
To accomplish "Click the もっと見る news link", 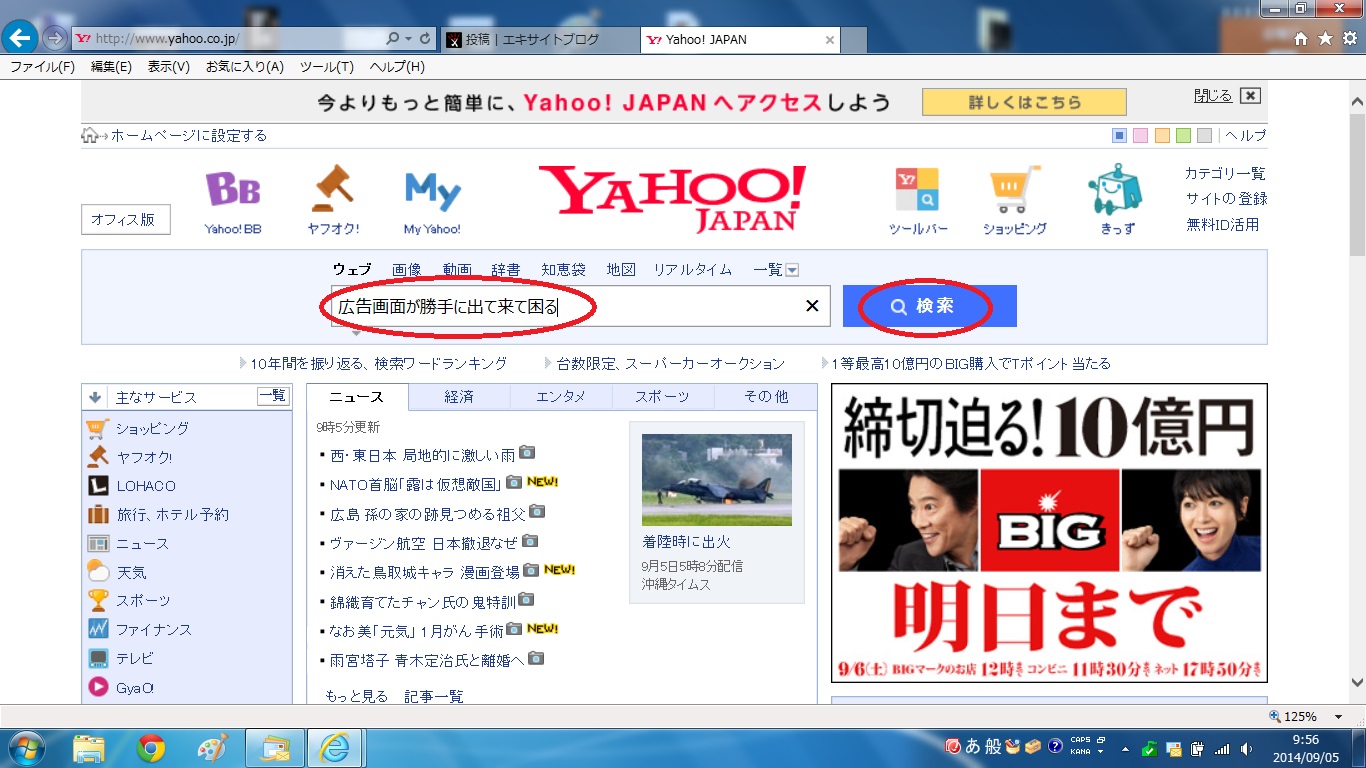I will coord(356,696).
